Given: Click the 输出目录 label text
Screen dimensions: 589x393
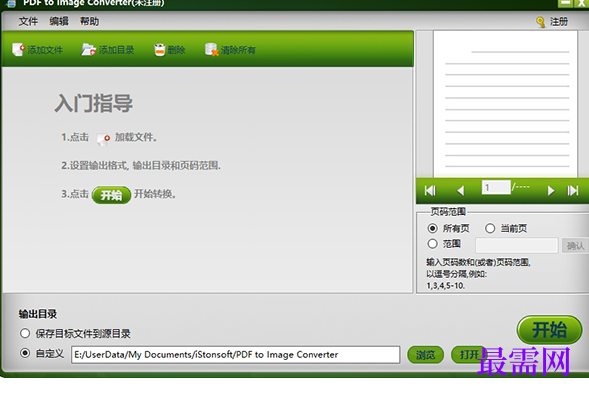Looking at the screenshot, I should (38, 314).
